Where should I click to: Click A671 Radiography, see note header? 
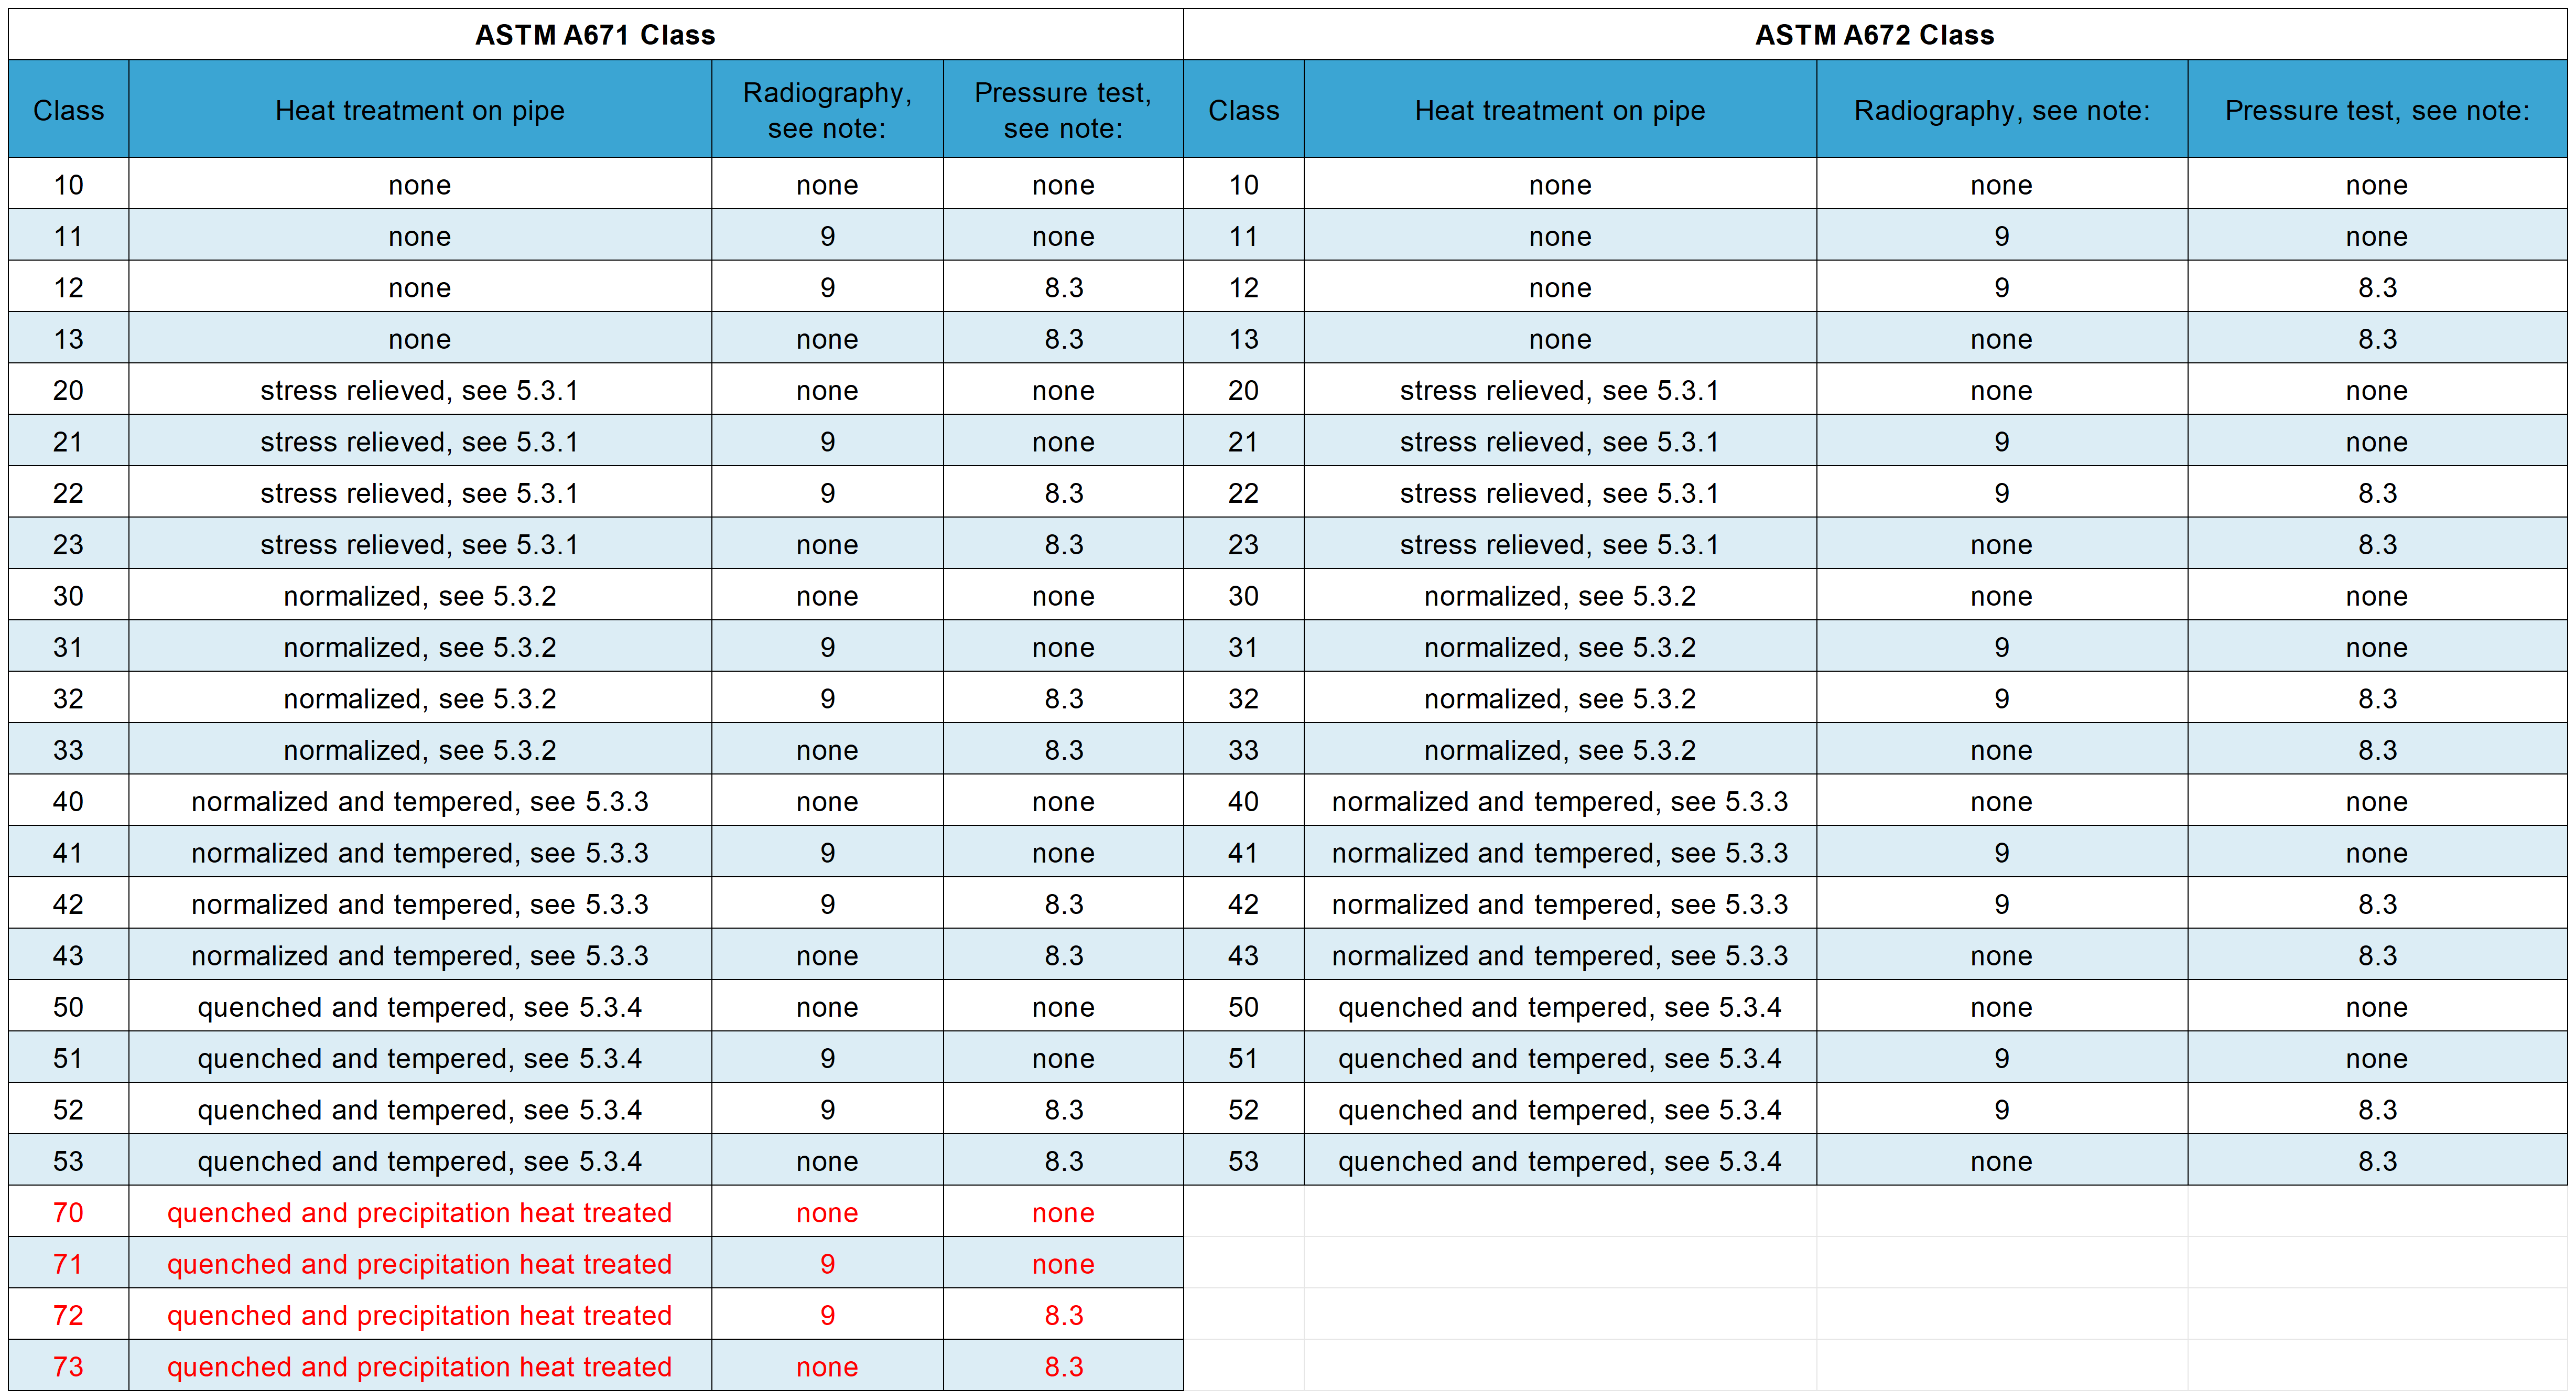point(827,109)
